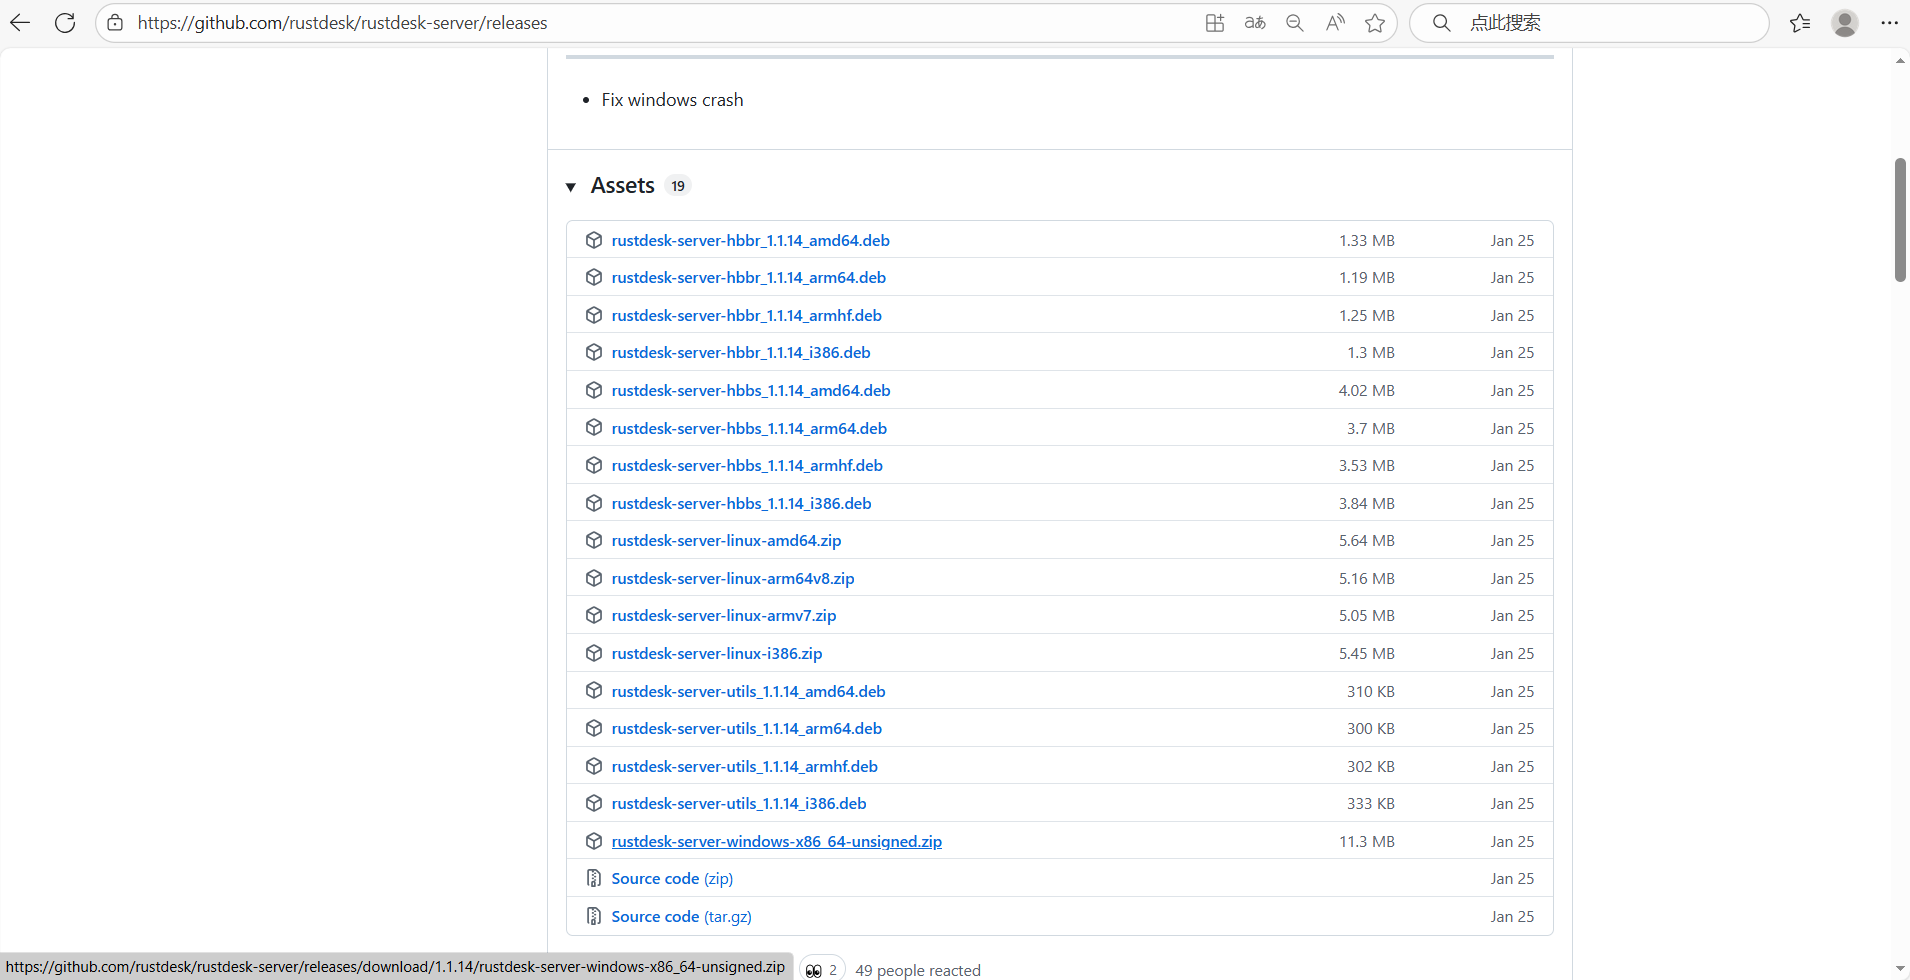Click the '1.33 MB' file size
This screenshot has width=1910, height=980.
click(x=1366, y=240)
